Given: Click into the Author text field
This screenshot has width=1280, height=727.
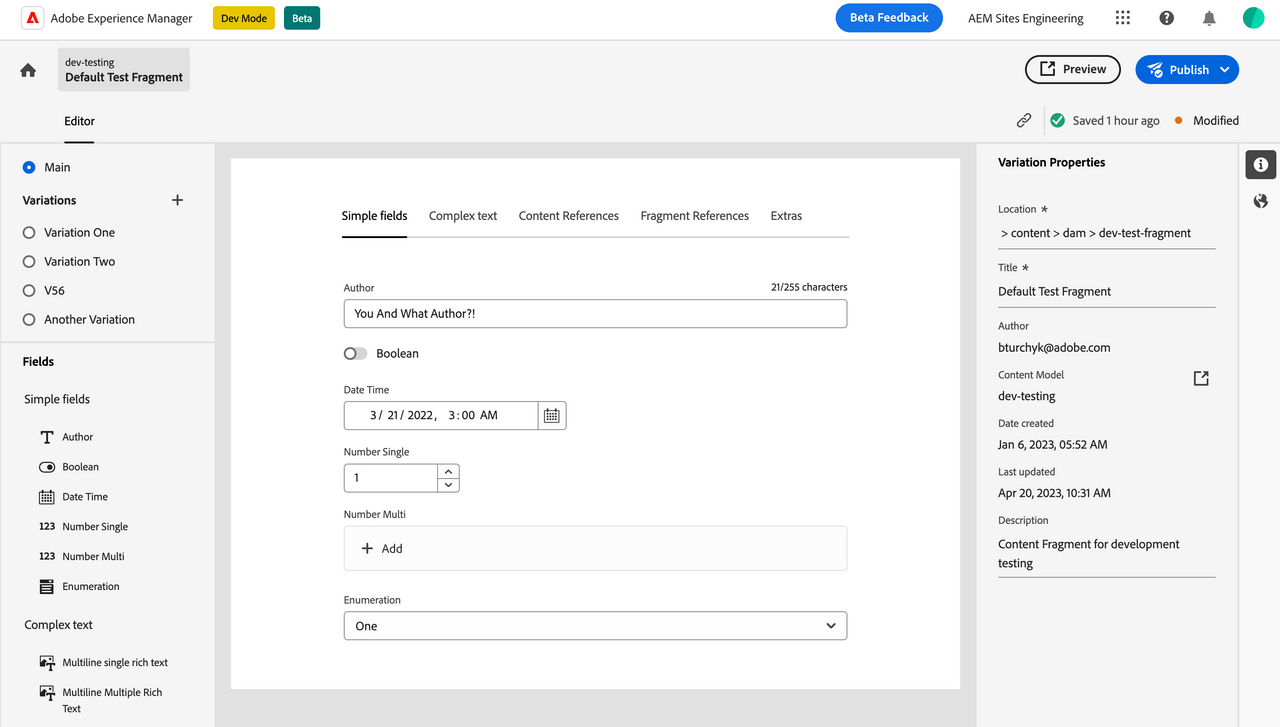Looking at the screenshot, I should 595,313.
